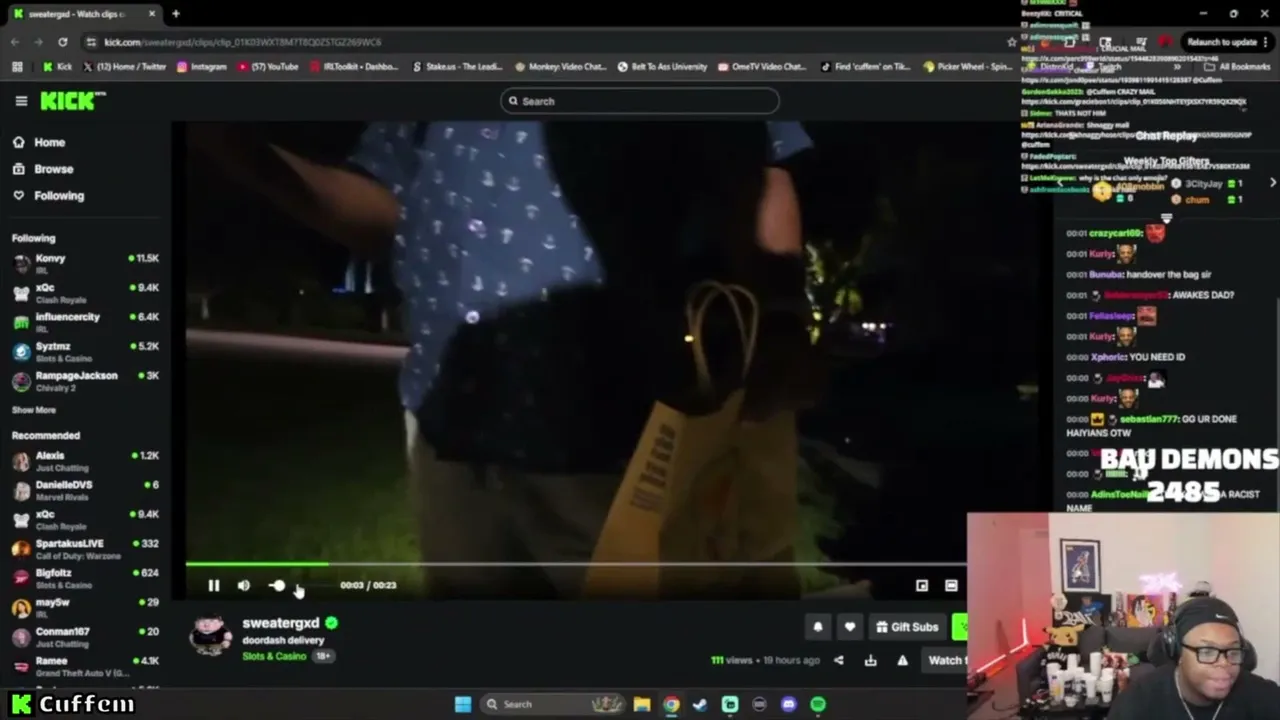
Task: Open the Kick bookmark
Action: (57, 67)
